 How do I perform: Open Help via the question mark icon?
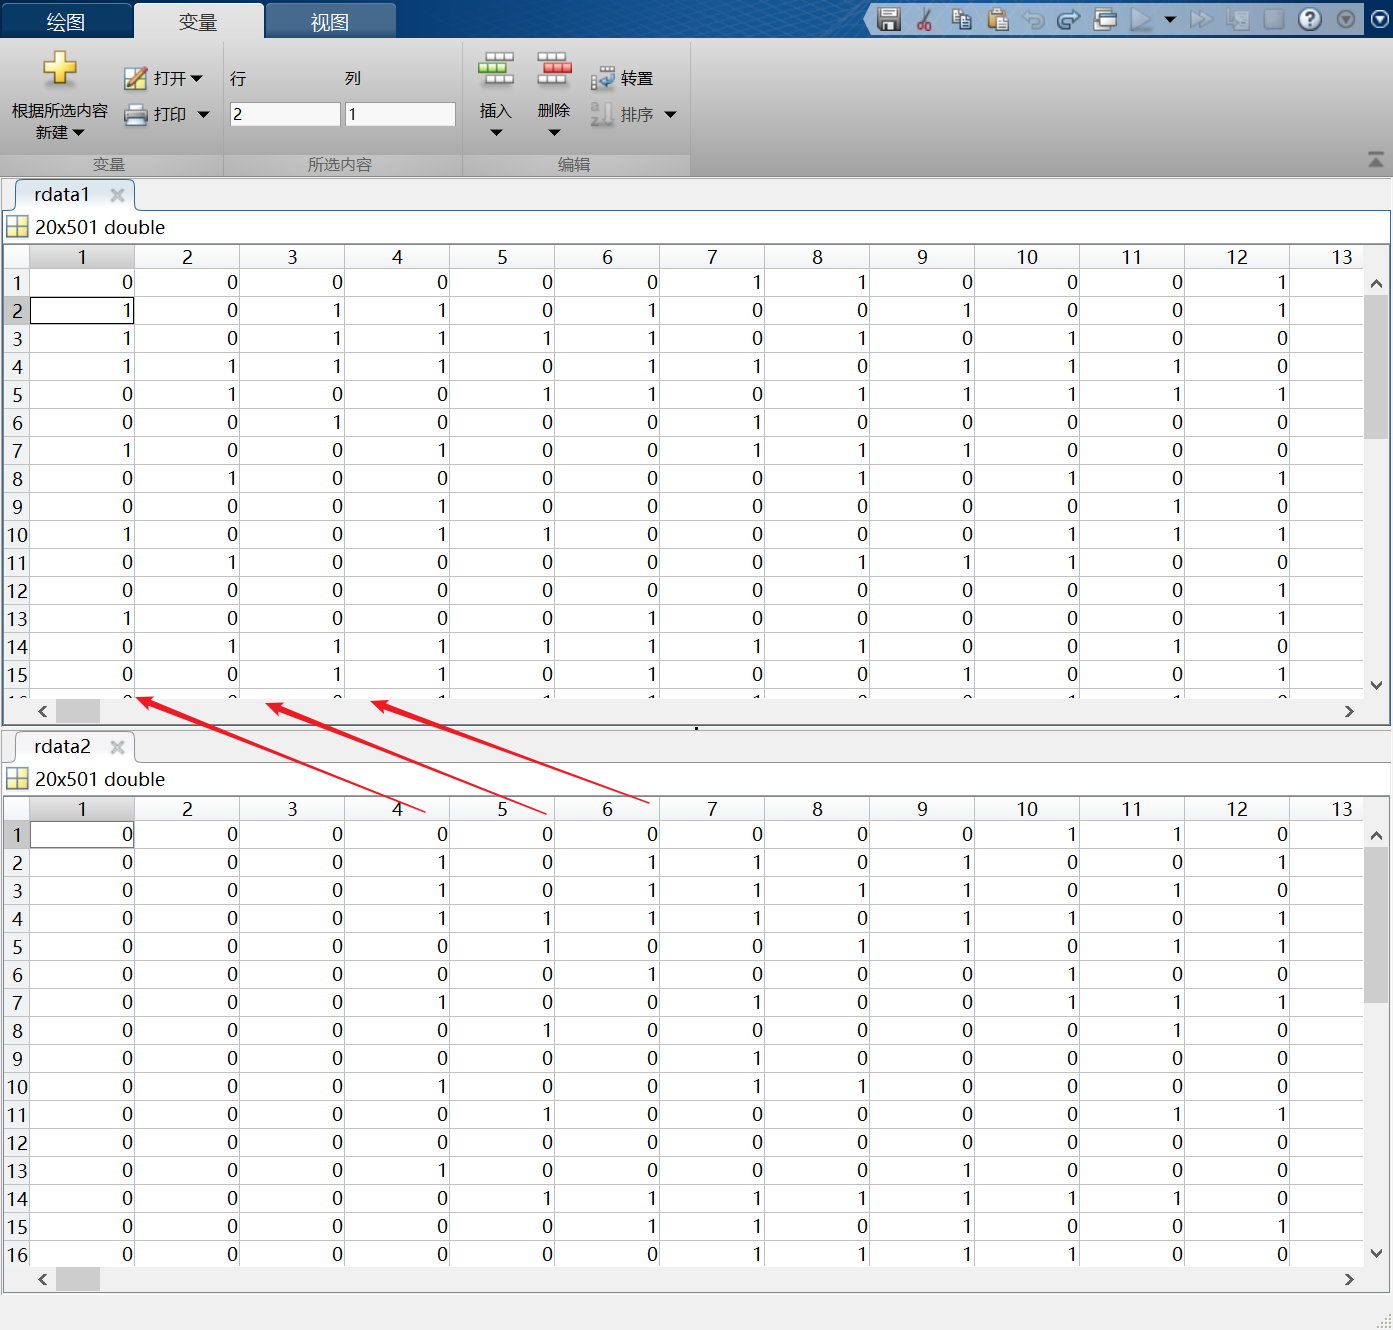(1310, 19)
